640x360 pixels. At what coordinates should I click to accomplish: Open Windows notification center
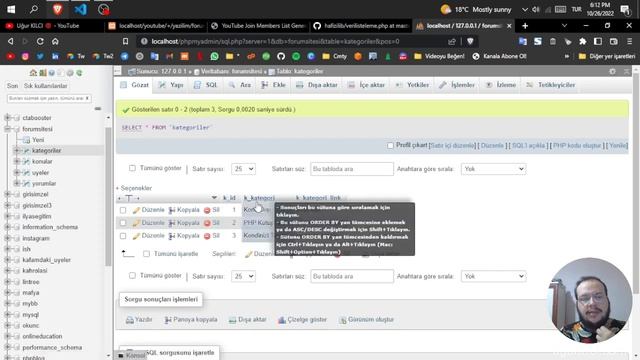point(625,9)
